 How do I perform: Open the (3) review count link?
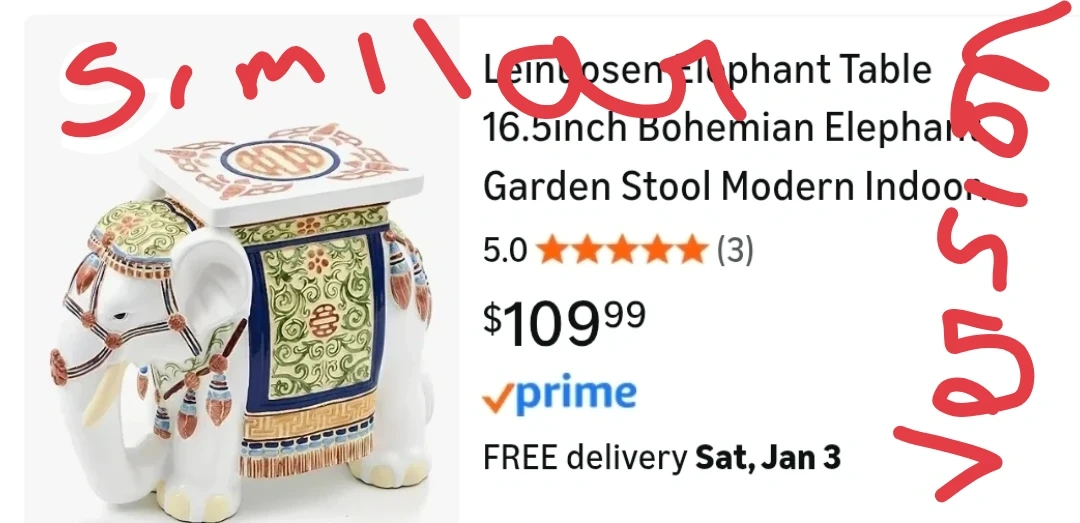click(x=735, y=250)
